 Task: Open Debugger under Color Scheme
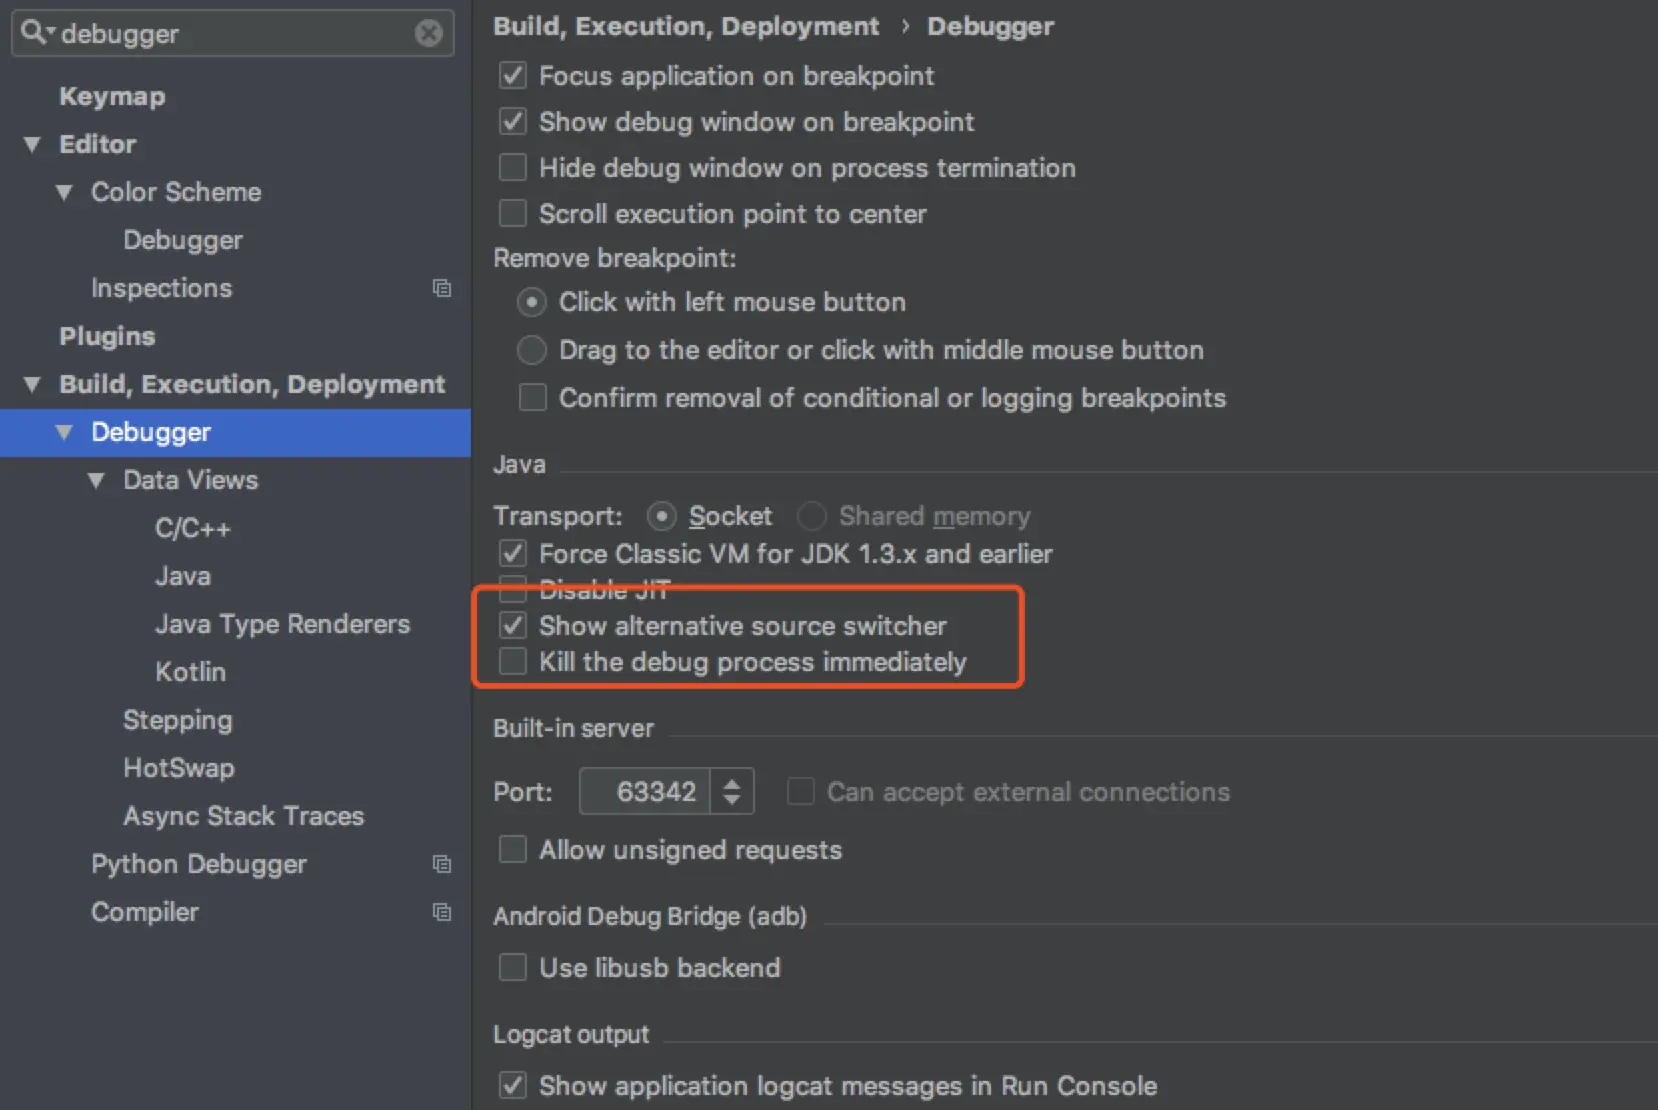[x=182, y=240]
